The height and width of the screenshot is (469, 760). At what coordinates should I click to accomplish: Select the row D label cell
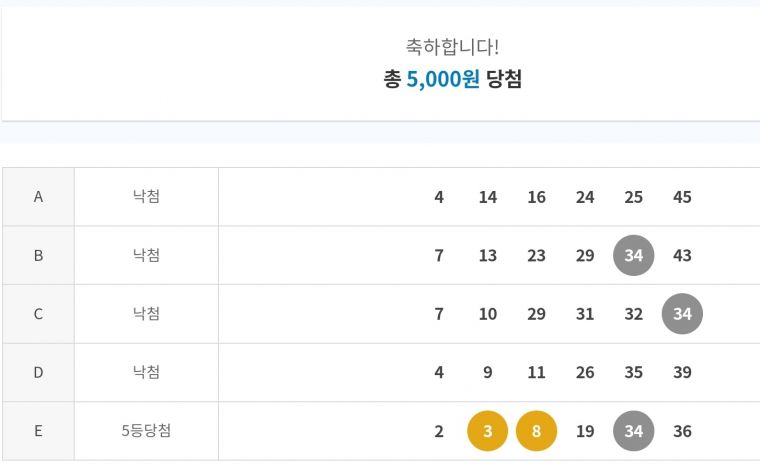38,372
